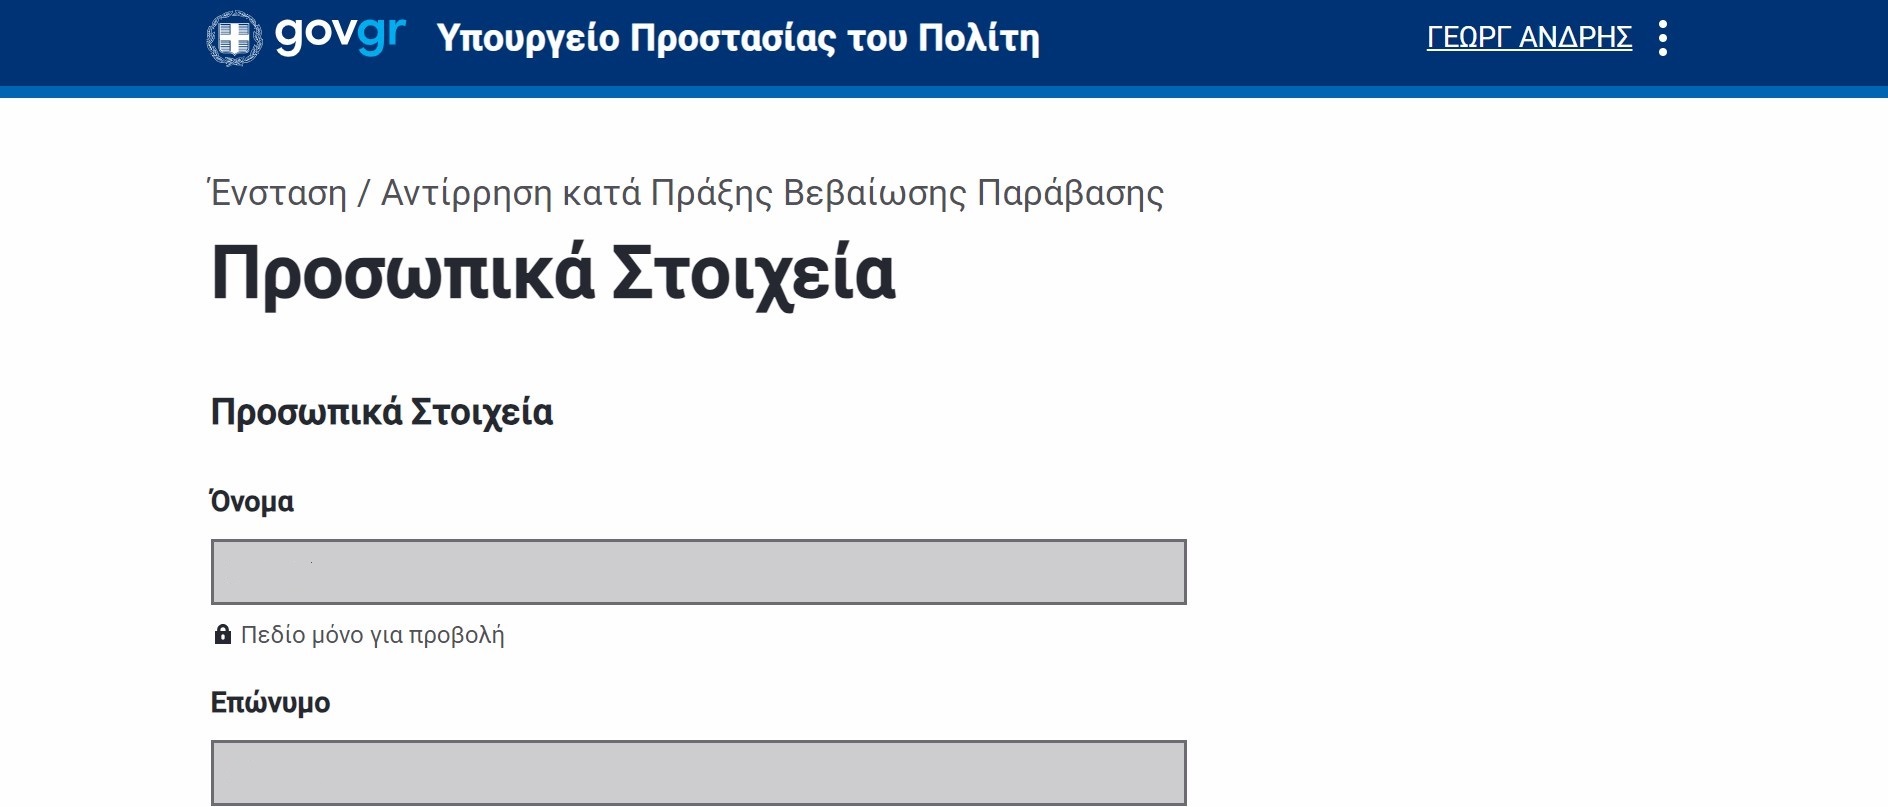
Task: Click the Greek coat of arms emblem
Action: 234,38
